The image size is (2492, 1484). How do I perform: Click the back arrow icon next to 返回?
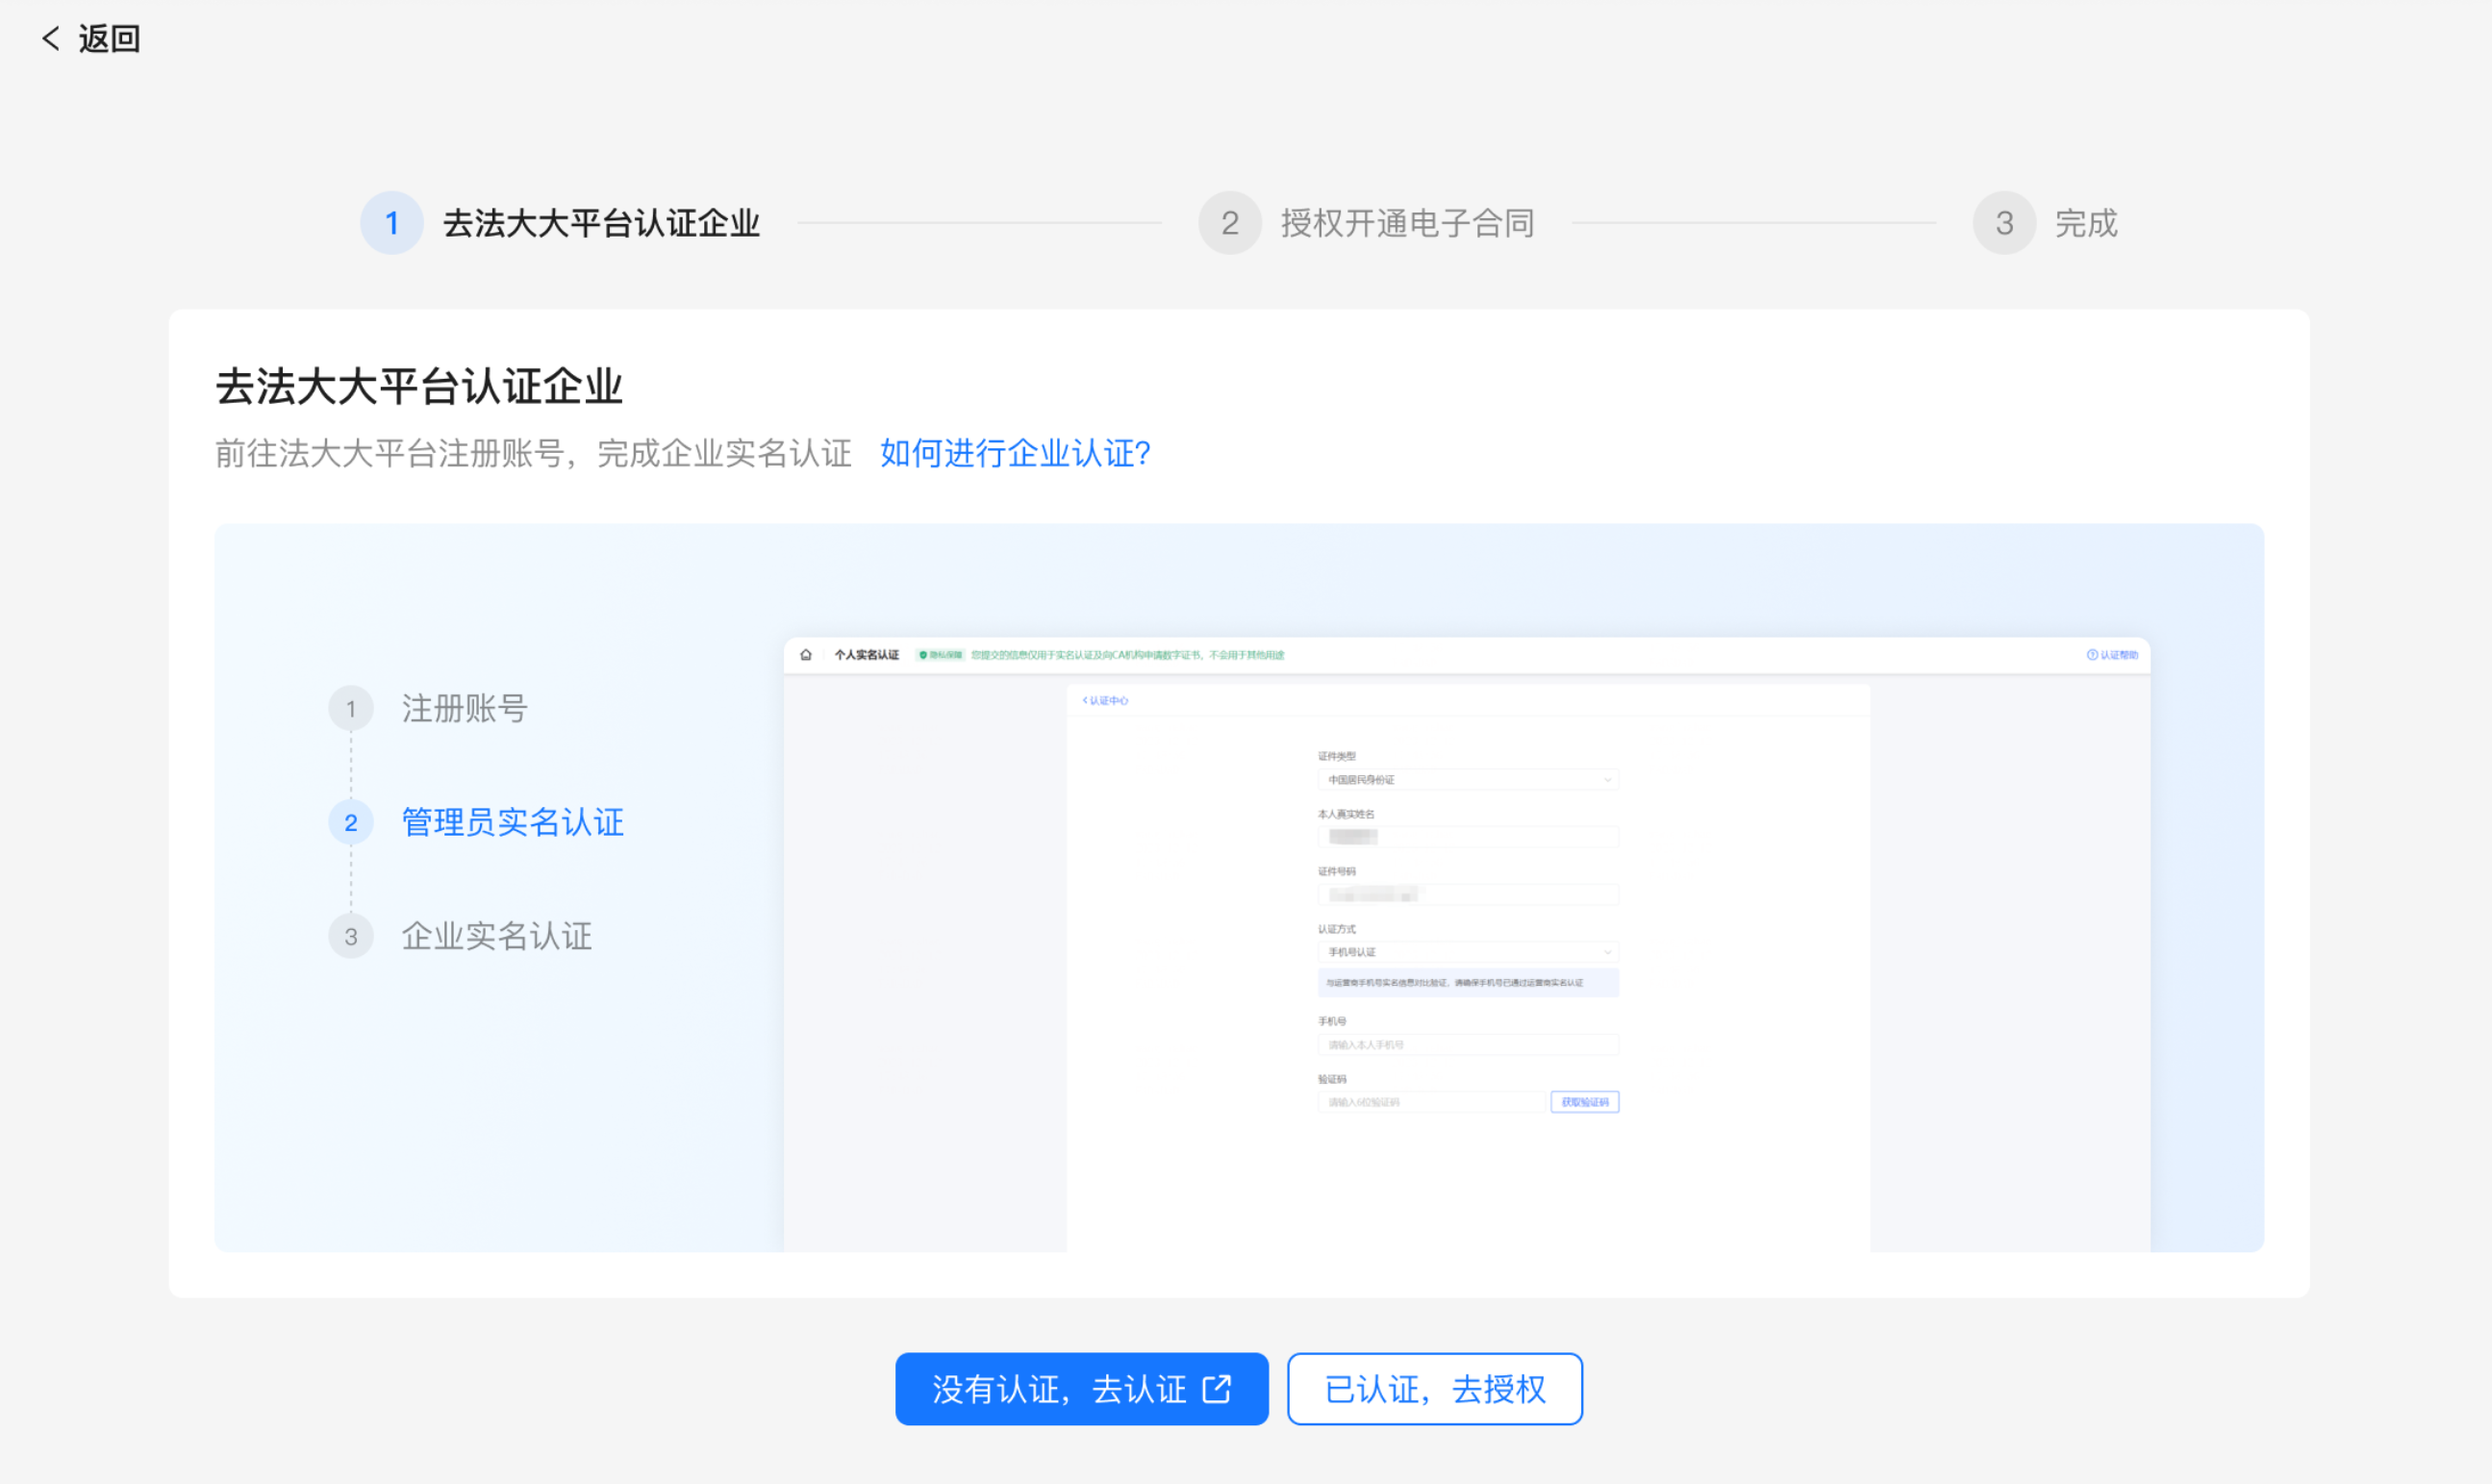point(50,39)
